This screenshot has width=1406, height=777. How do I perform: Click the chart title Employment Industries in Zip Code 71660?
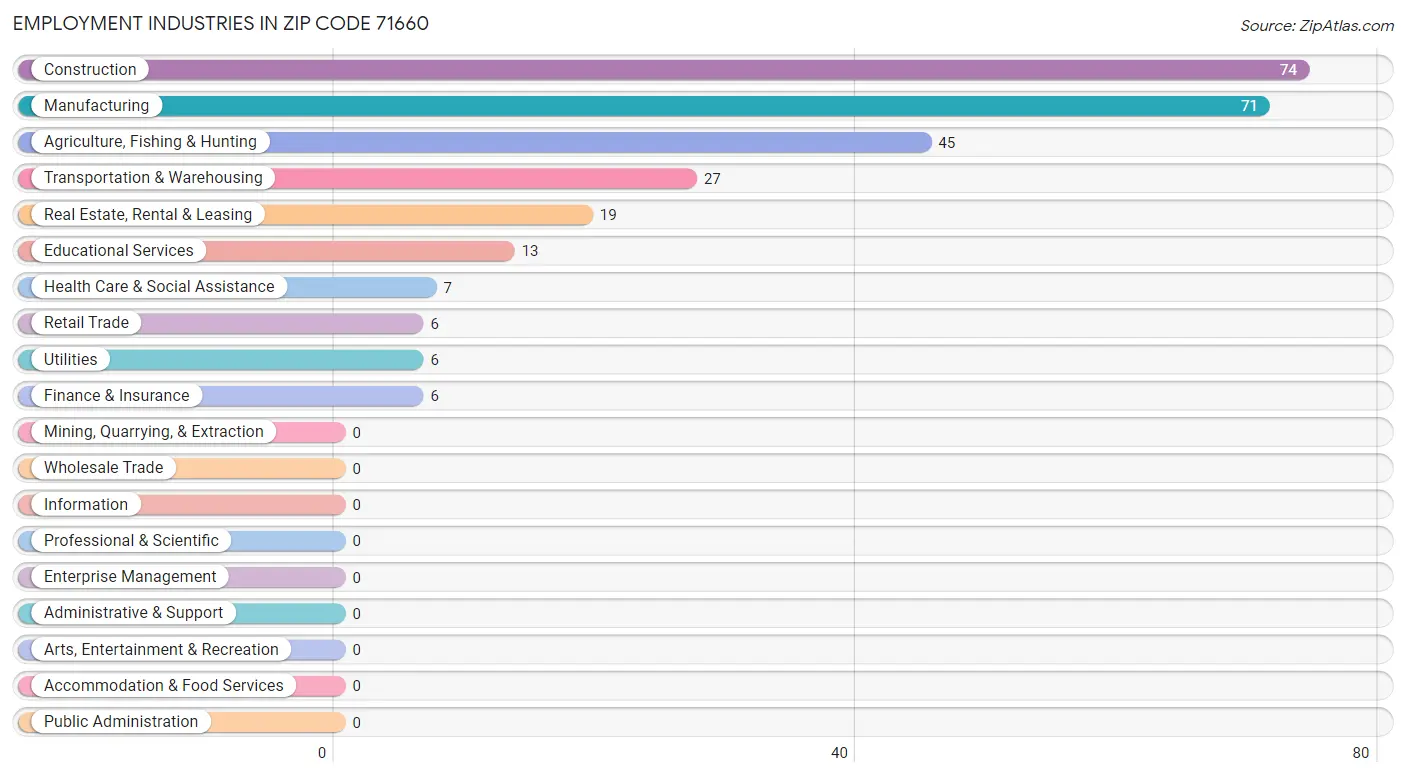point(221,23)
